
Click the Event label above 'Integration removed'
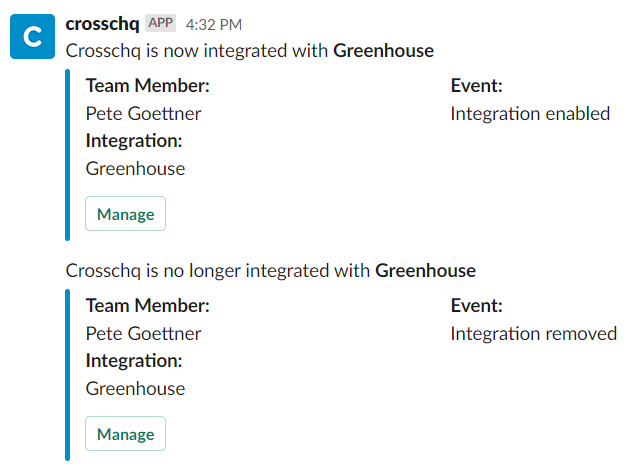point(476,306)
